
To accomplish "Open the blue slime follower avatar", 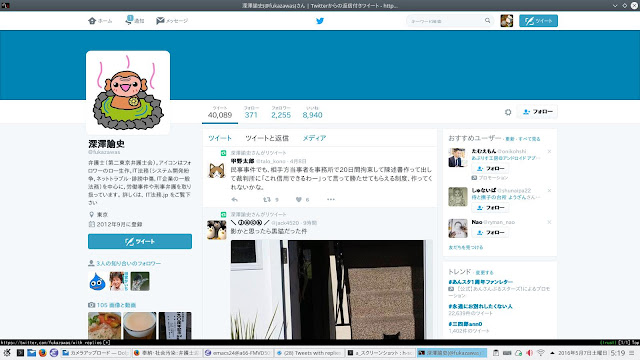I will coord(97,281).
